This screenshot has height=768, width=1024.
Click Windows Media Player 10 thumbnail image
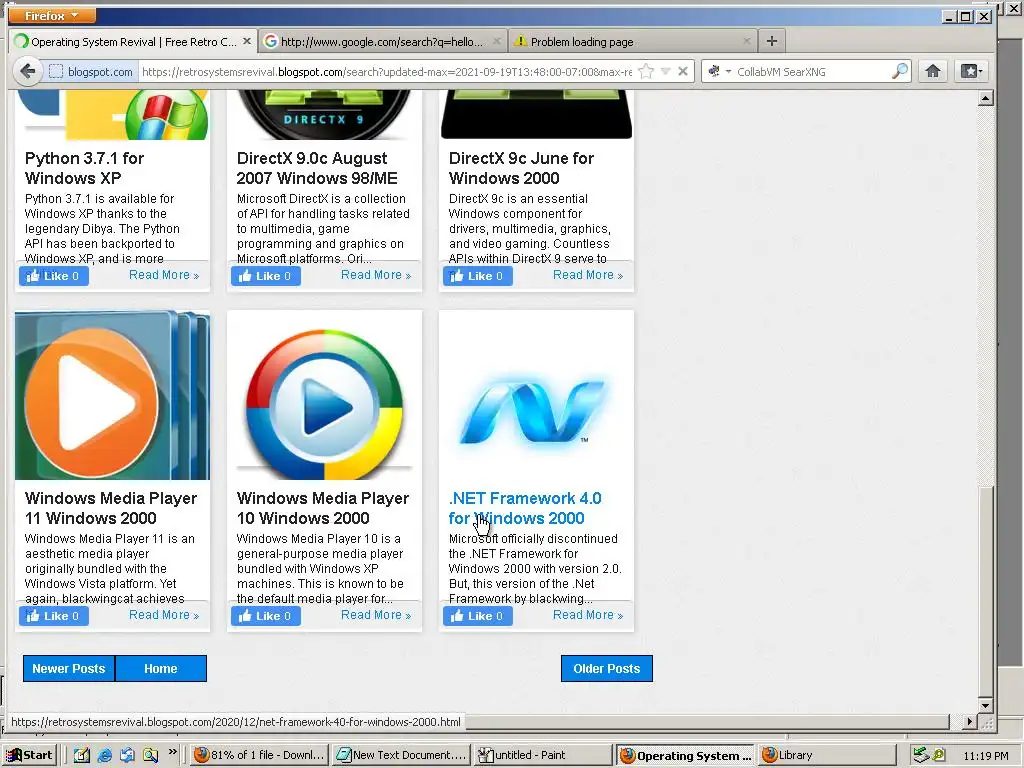[325, 396]
